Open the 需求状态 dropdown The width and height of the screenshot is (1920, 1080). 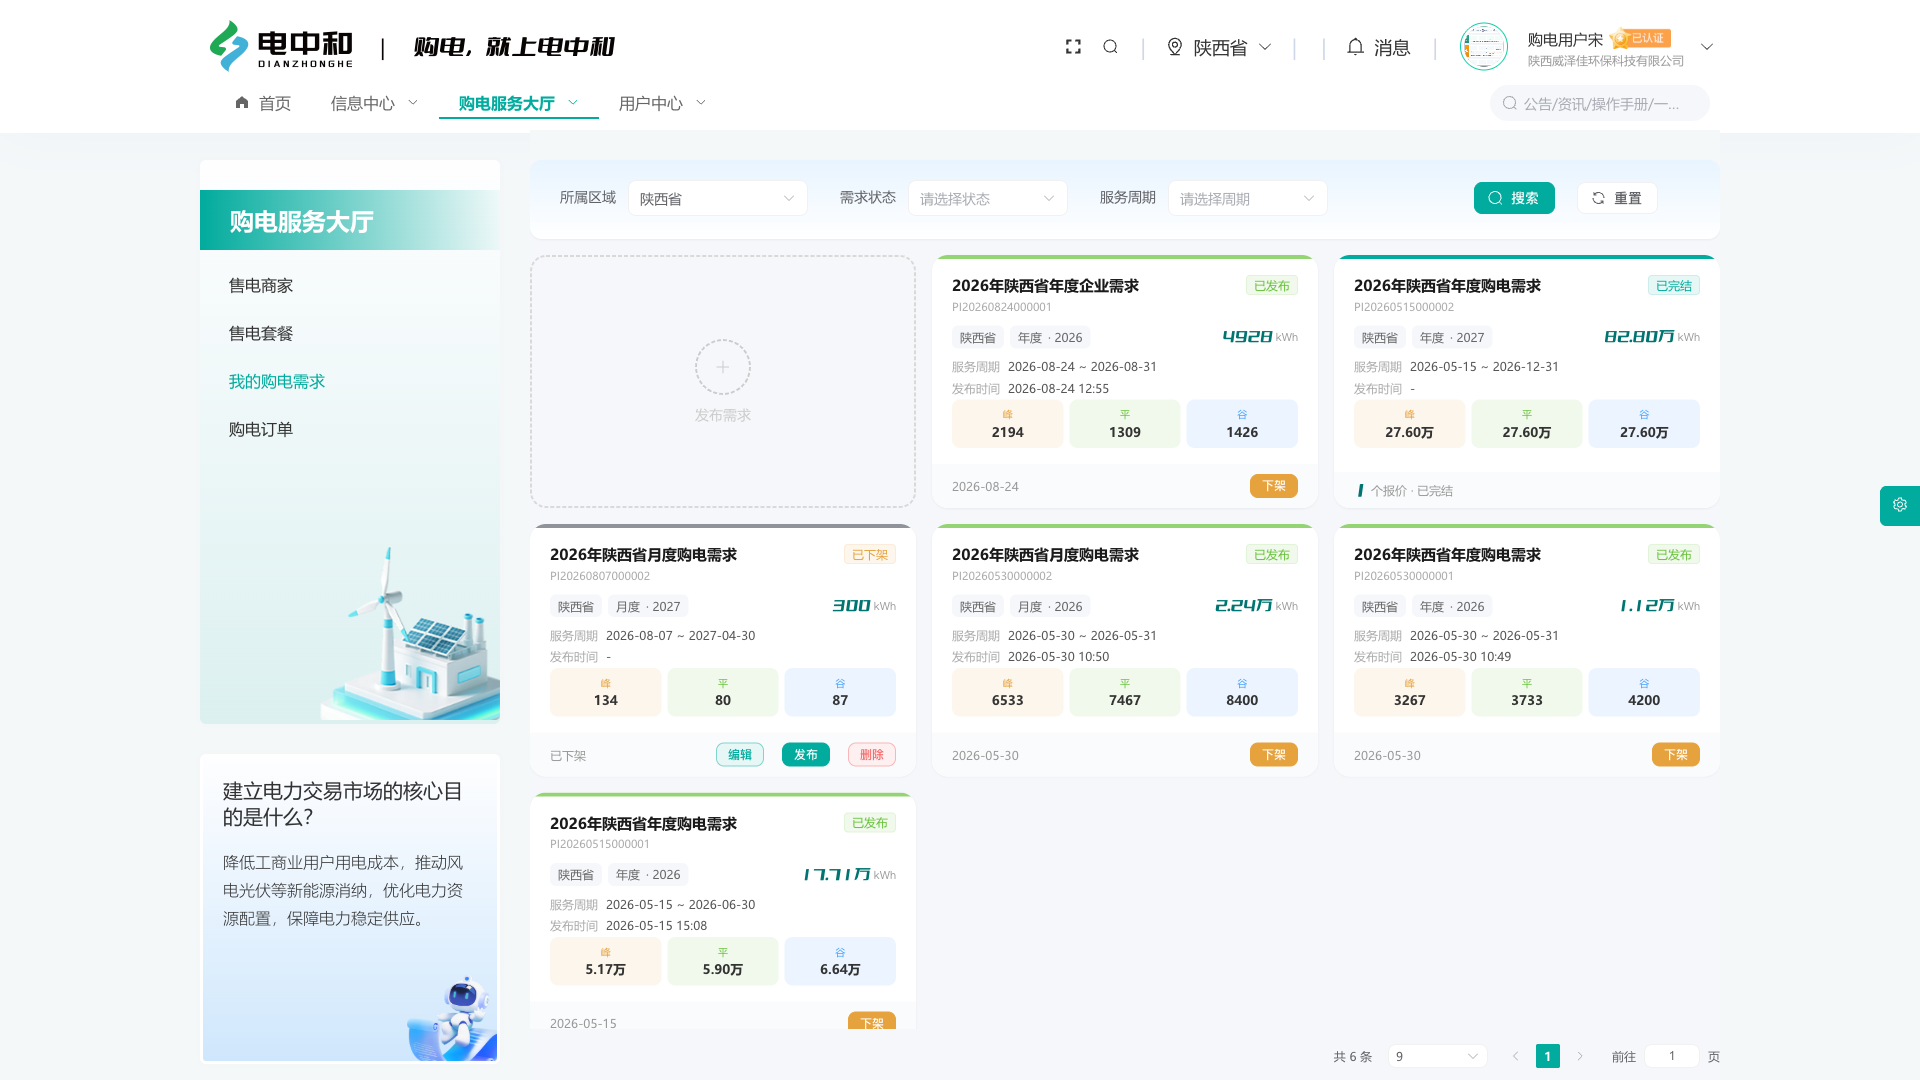[x=988, y=198]
